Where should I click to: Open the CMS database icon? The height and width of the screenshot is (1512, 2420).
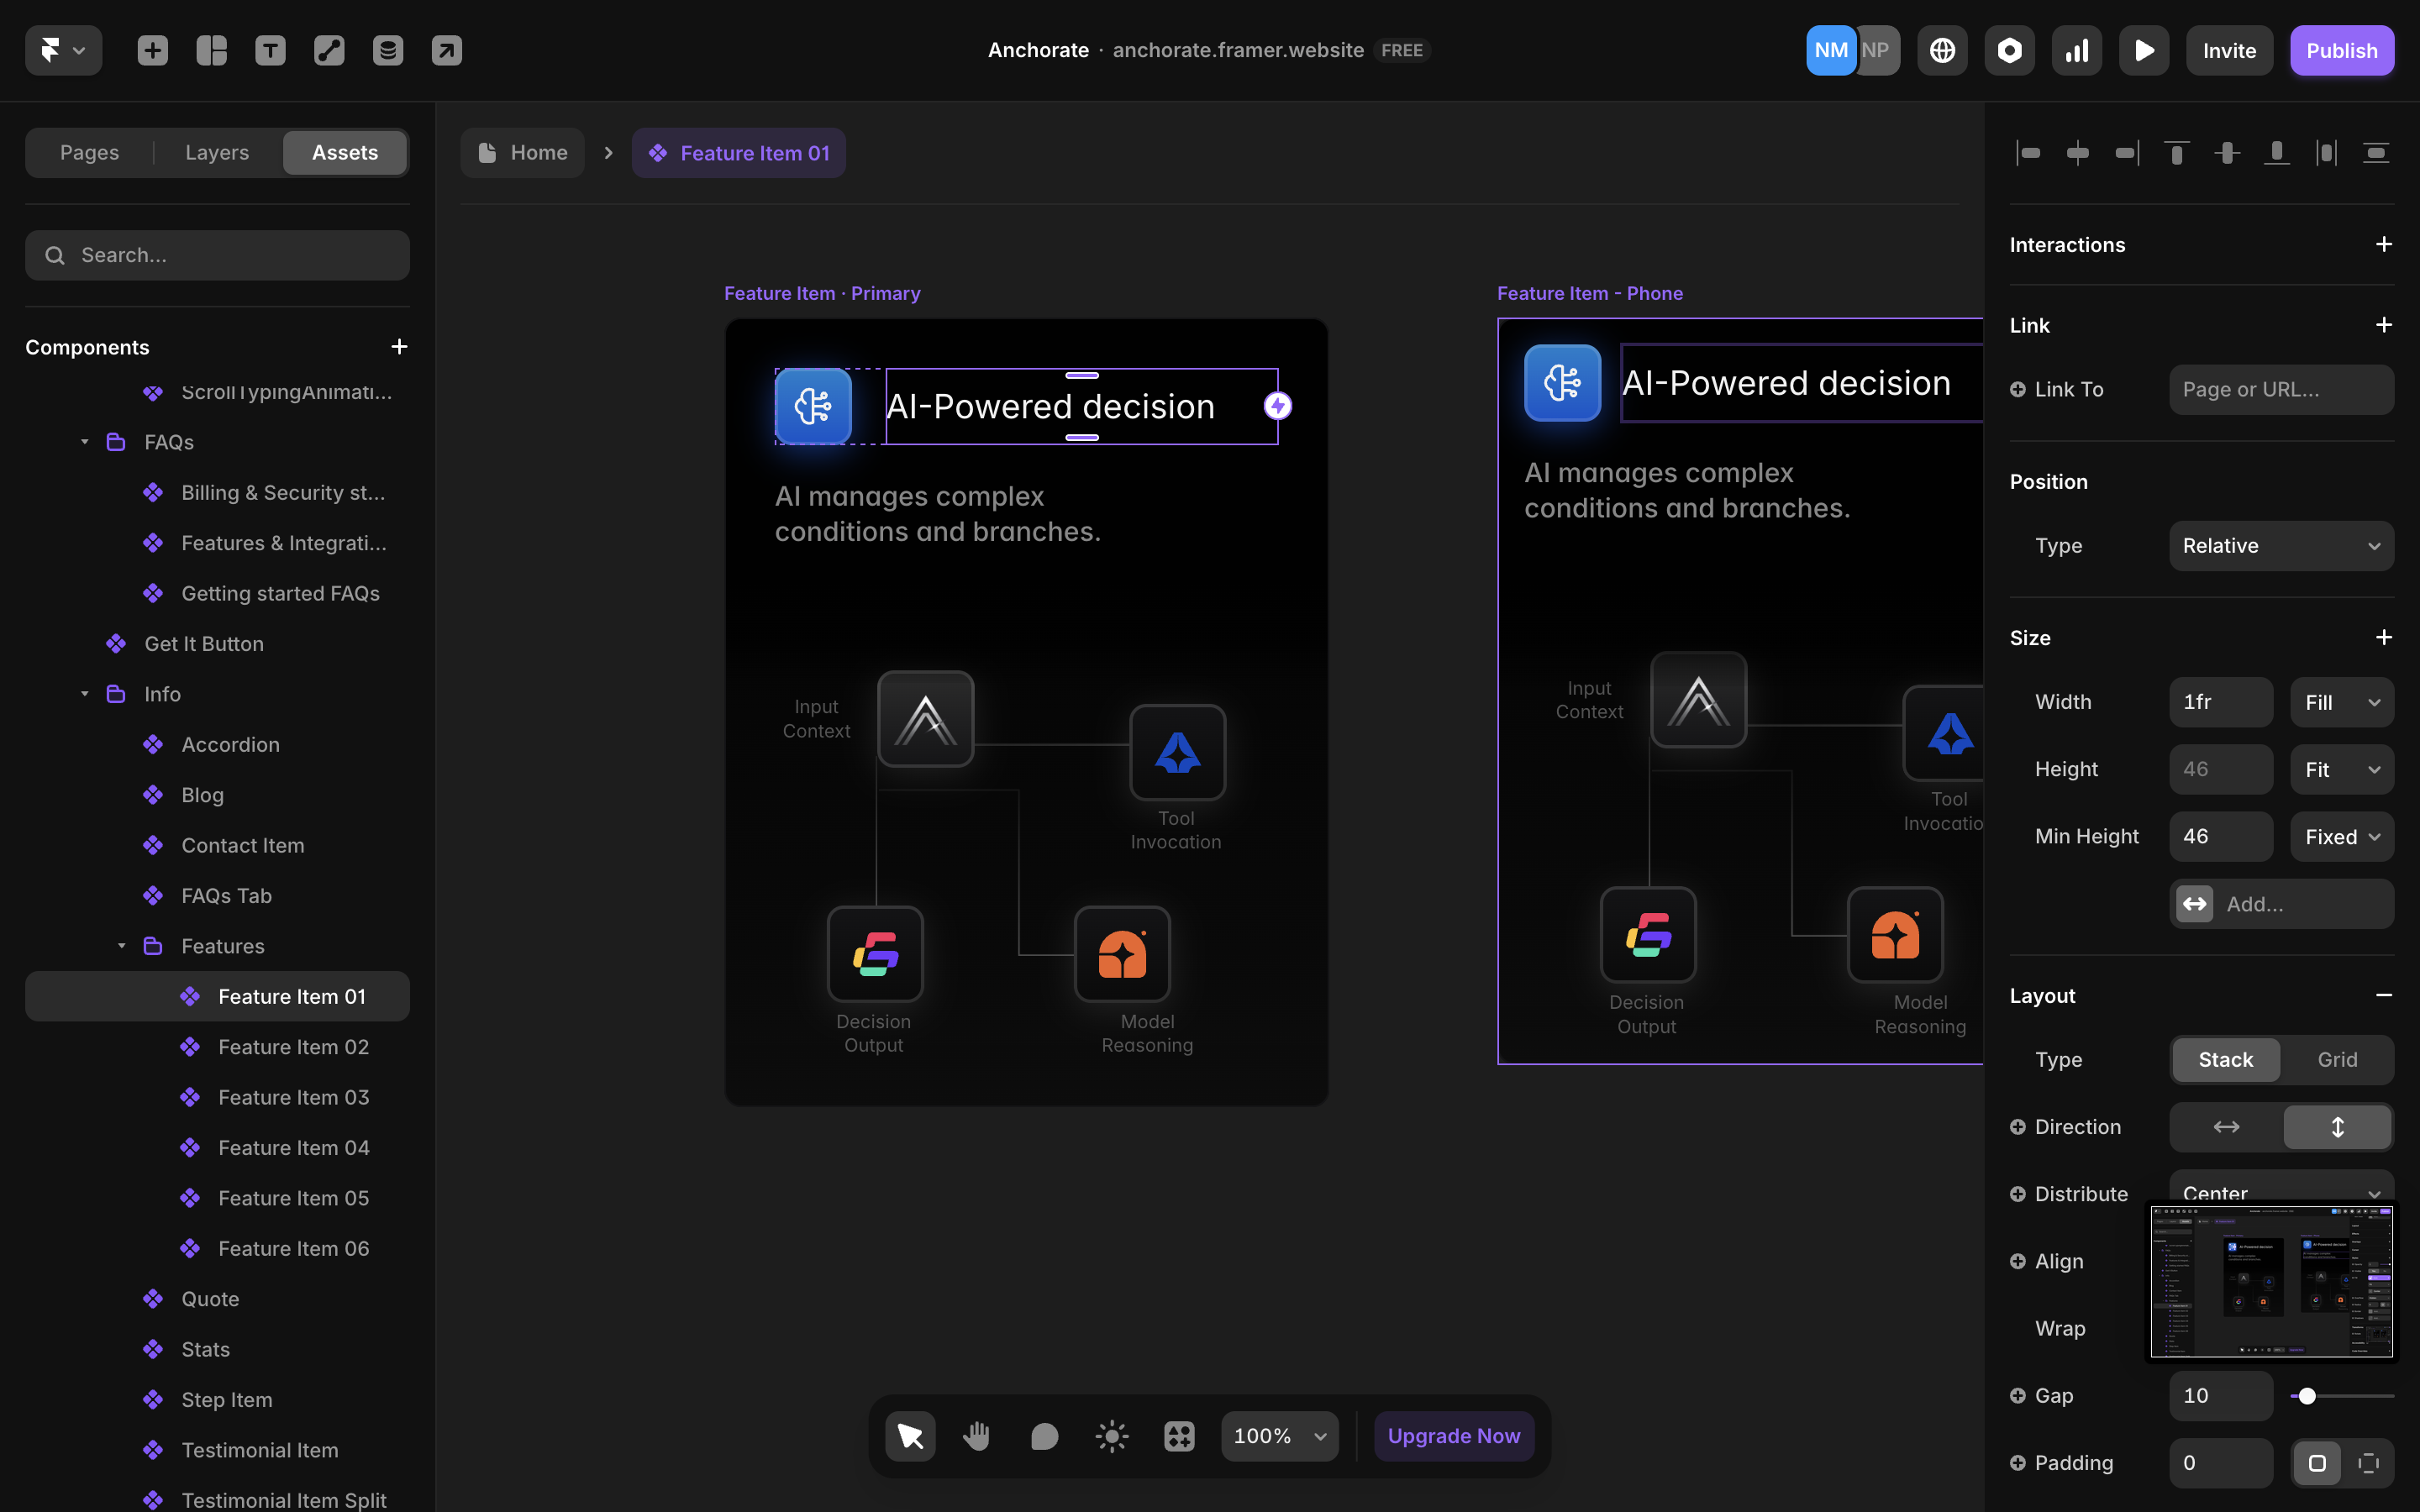tap(388, 50)
